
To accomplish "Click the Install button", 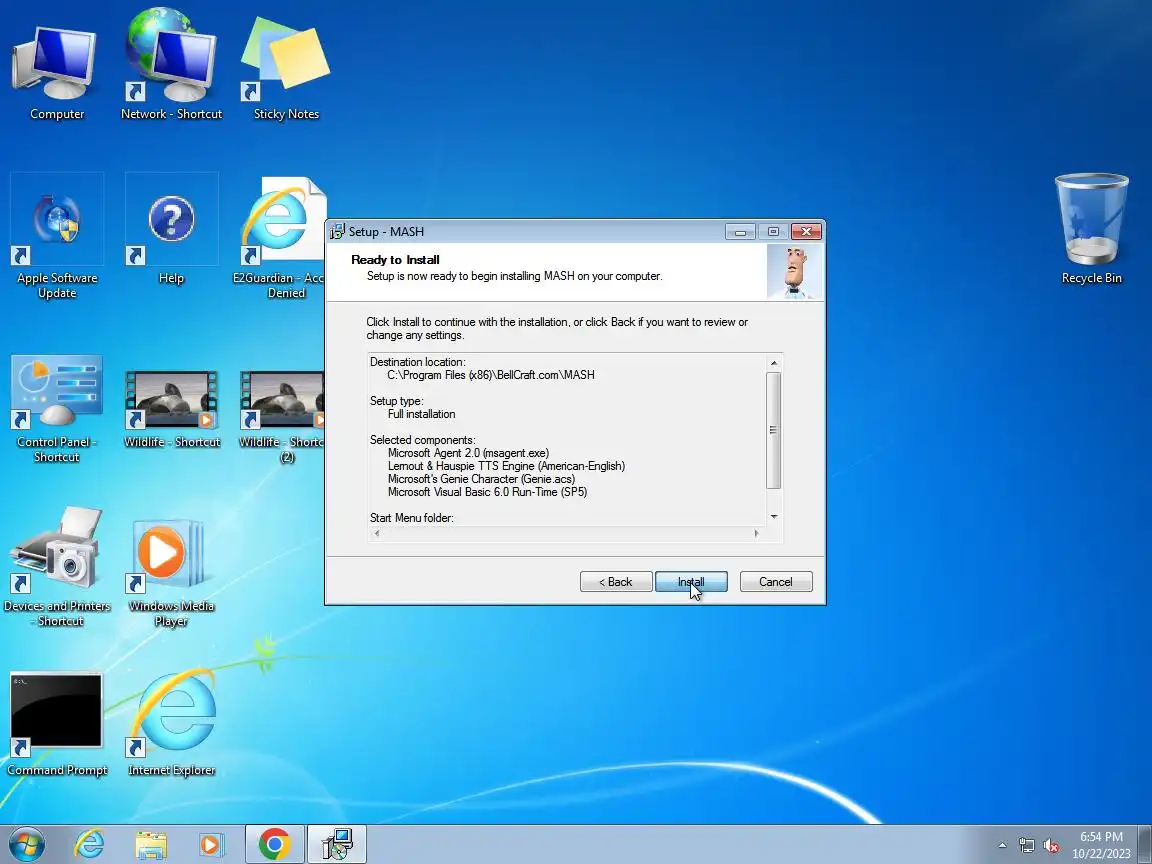I will [691, 582].
